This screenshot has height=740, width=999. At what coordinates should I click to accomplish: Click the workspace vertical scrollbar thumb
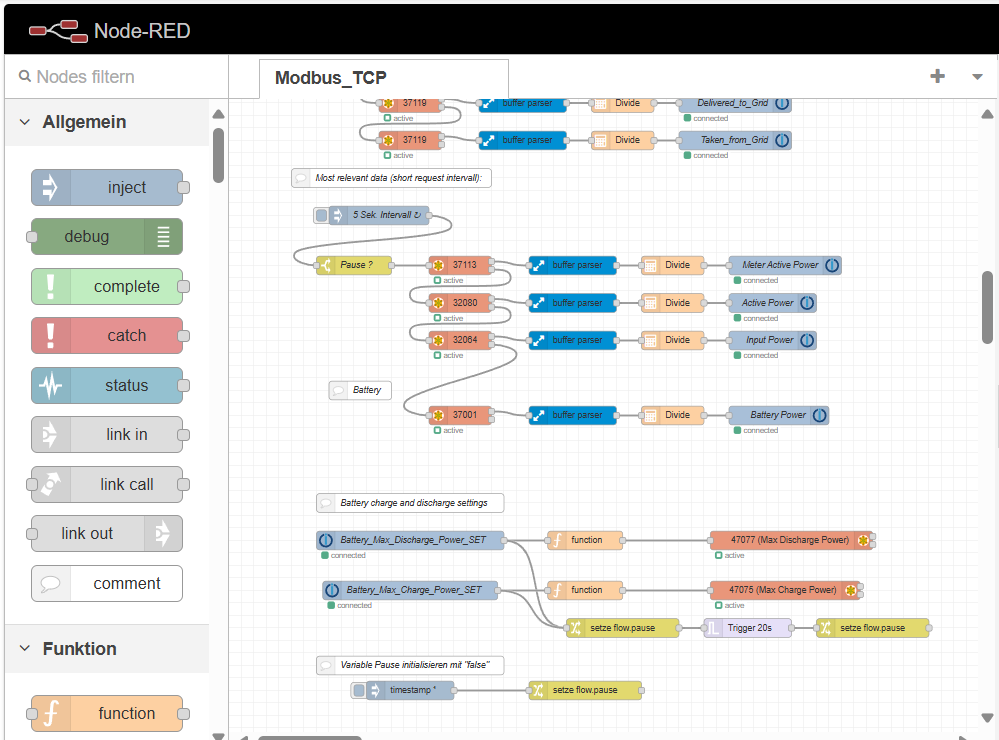coord(987,308)
